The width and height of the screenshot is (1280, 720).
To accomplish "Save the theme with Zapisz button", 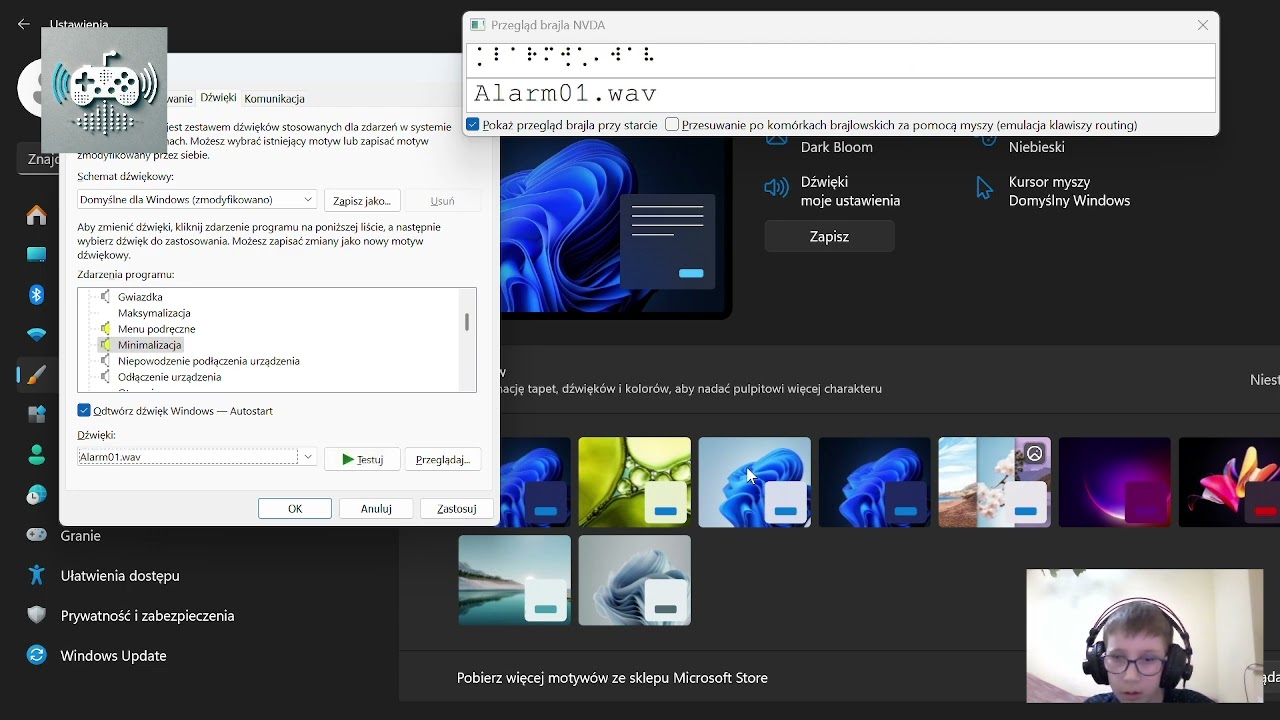I will (829, 237).
